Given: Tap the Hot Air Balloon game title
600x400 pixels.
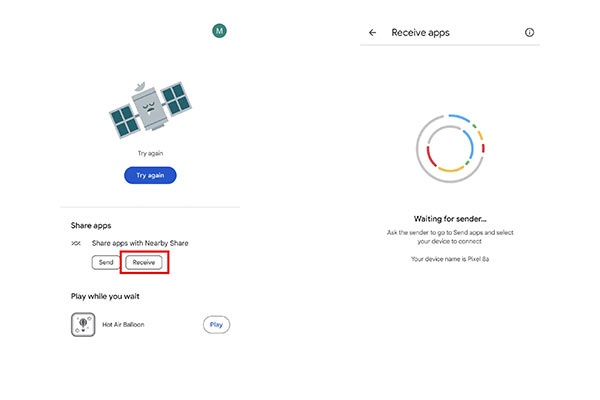Looking at the screenshot, I should coord(124,324).
